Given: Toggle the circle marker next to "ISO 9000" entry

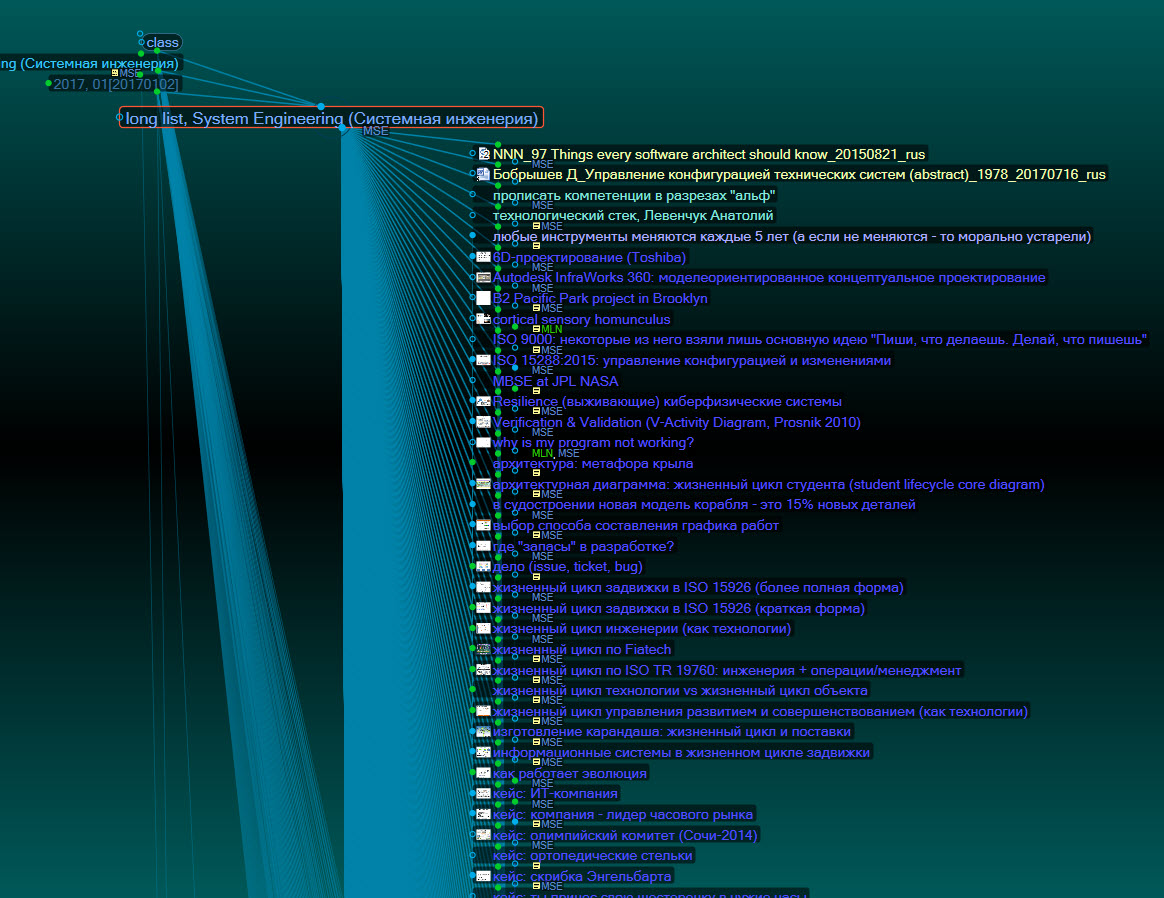Looking at the screenshot, I should [473, 338].
